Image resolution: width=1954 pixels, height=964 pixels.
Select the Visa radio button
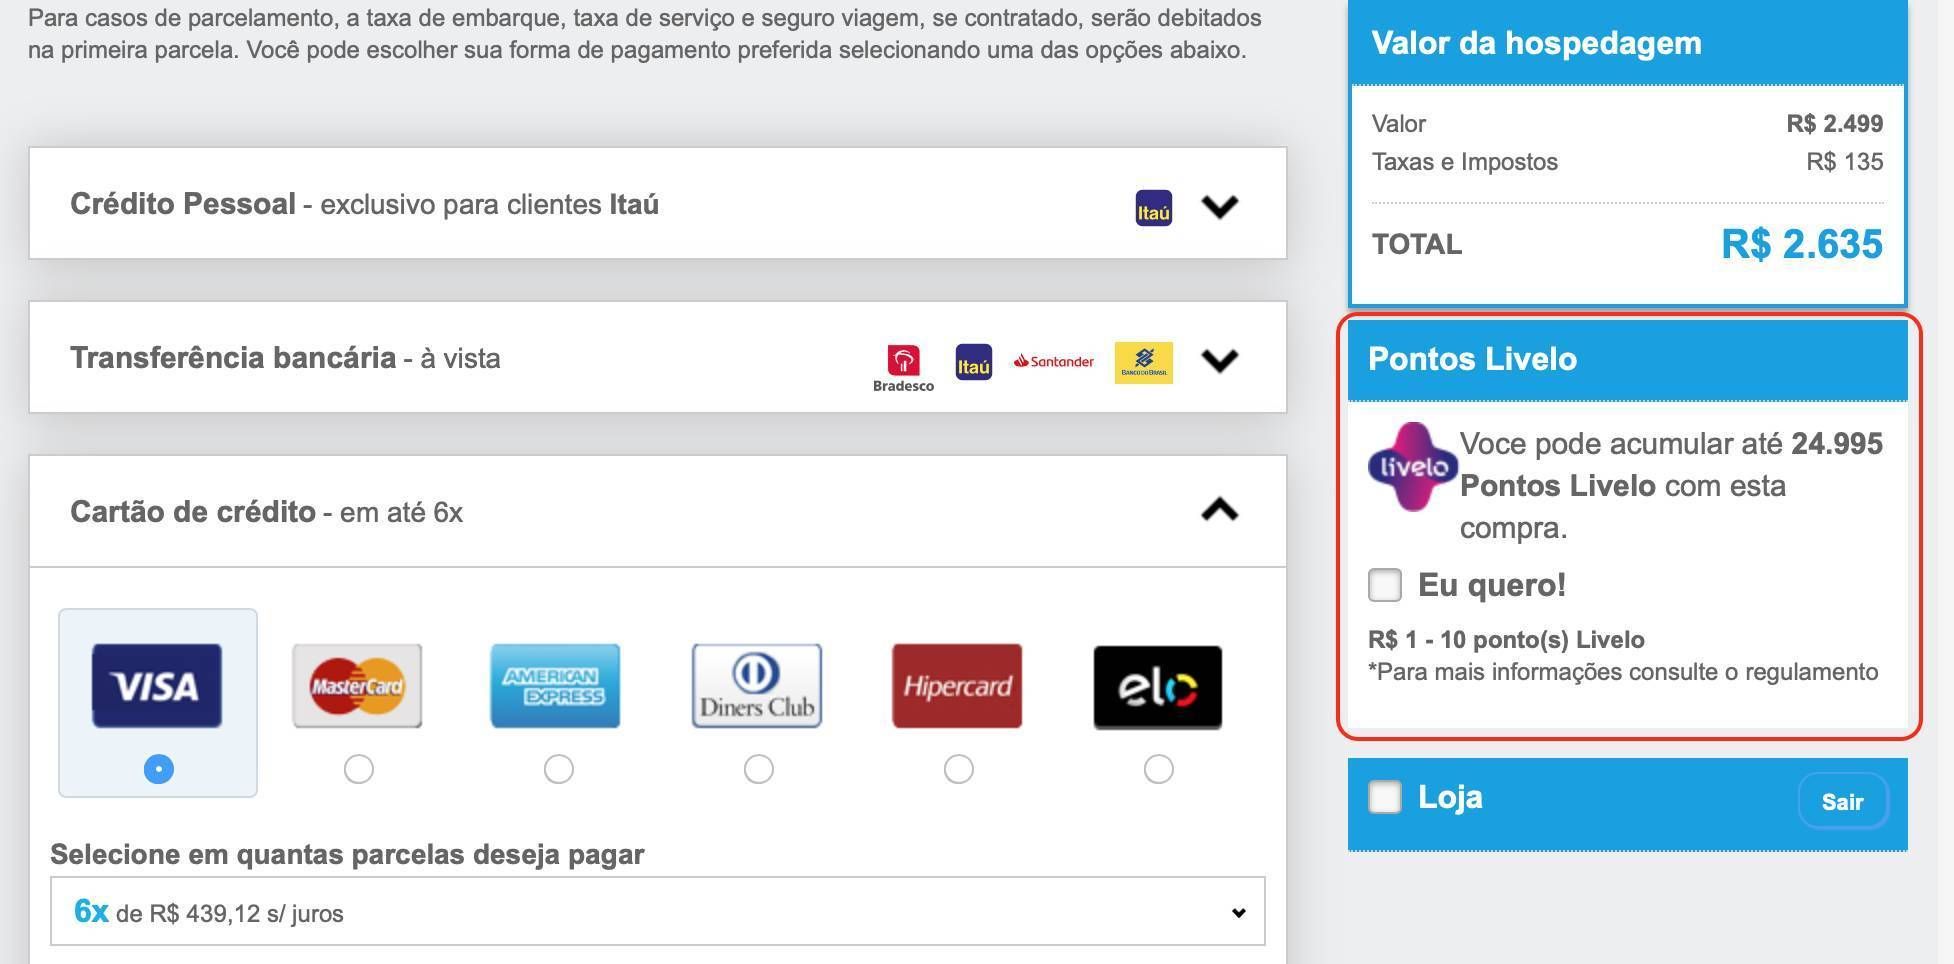158,769
